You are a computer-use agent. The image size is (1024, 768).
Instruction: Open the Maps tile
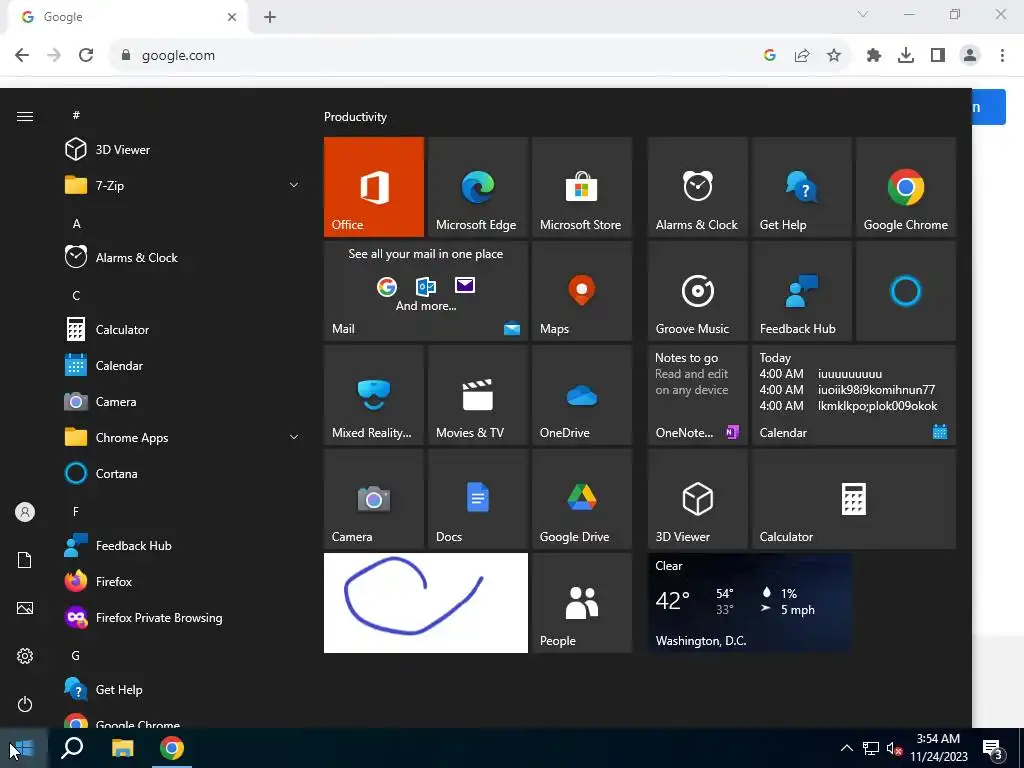click(x=582, y=291)
